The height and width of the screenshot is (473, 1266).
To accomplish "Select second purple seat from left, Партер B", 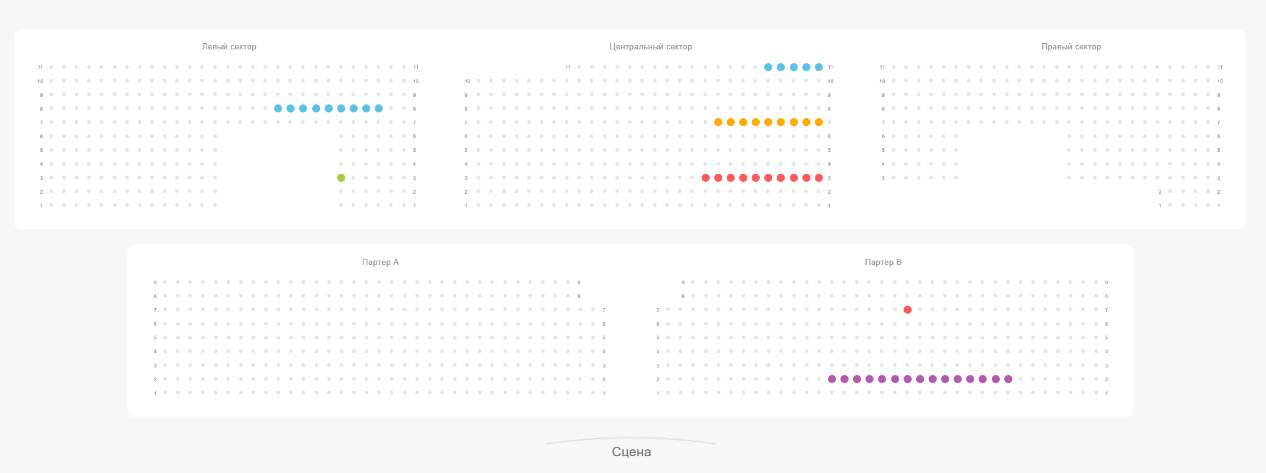I will pos(845,379).
